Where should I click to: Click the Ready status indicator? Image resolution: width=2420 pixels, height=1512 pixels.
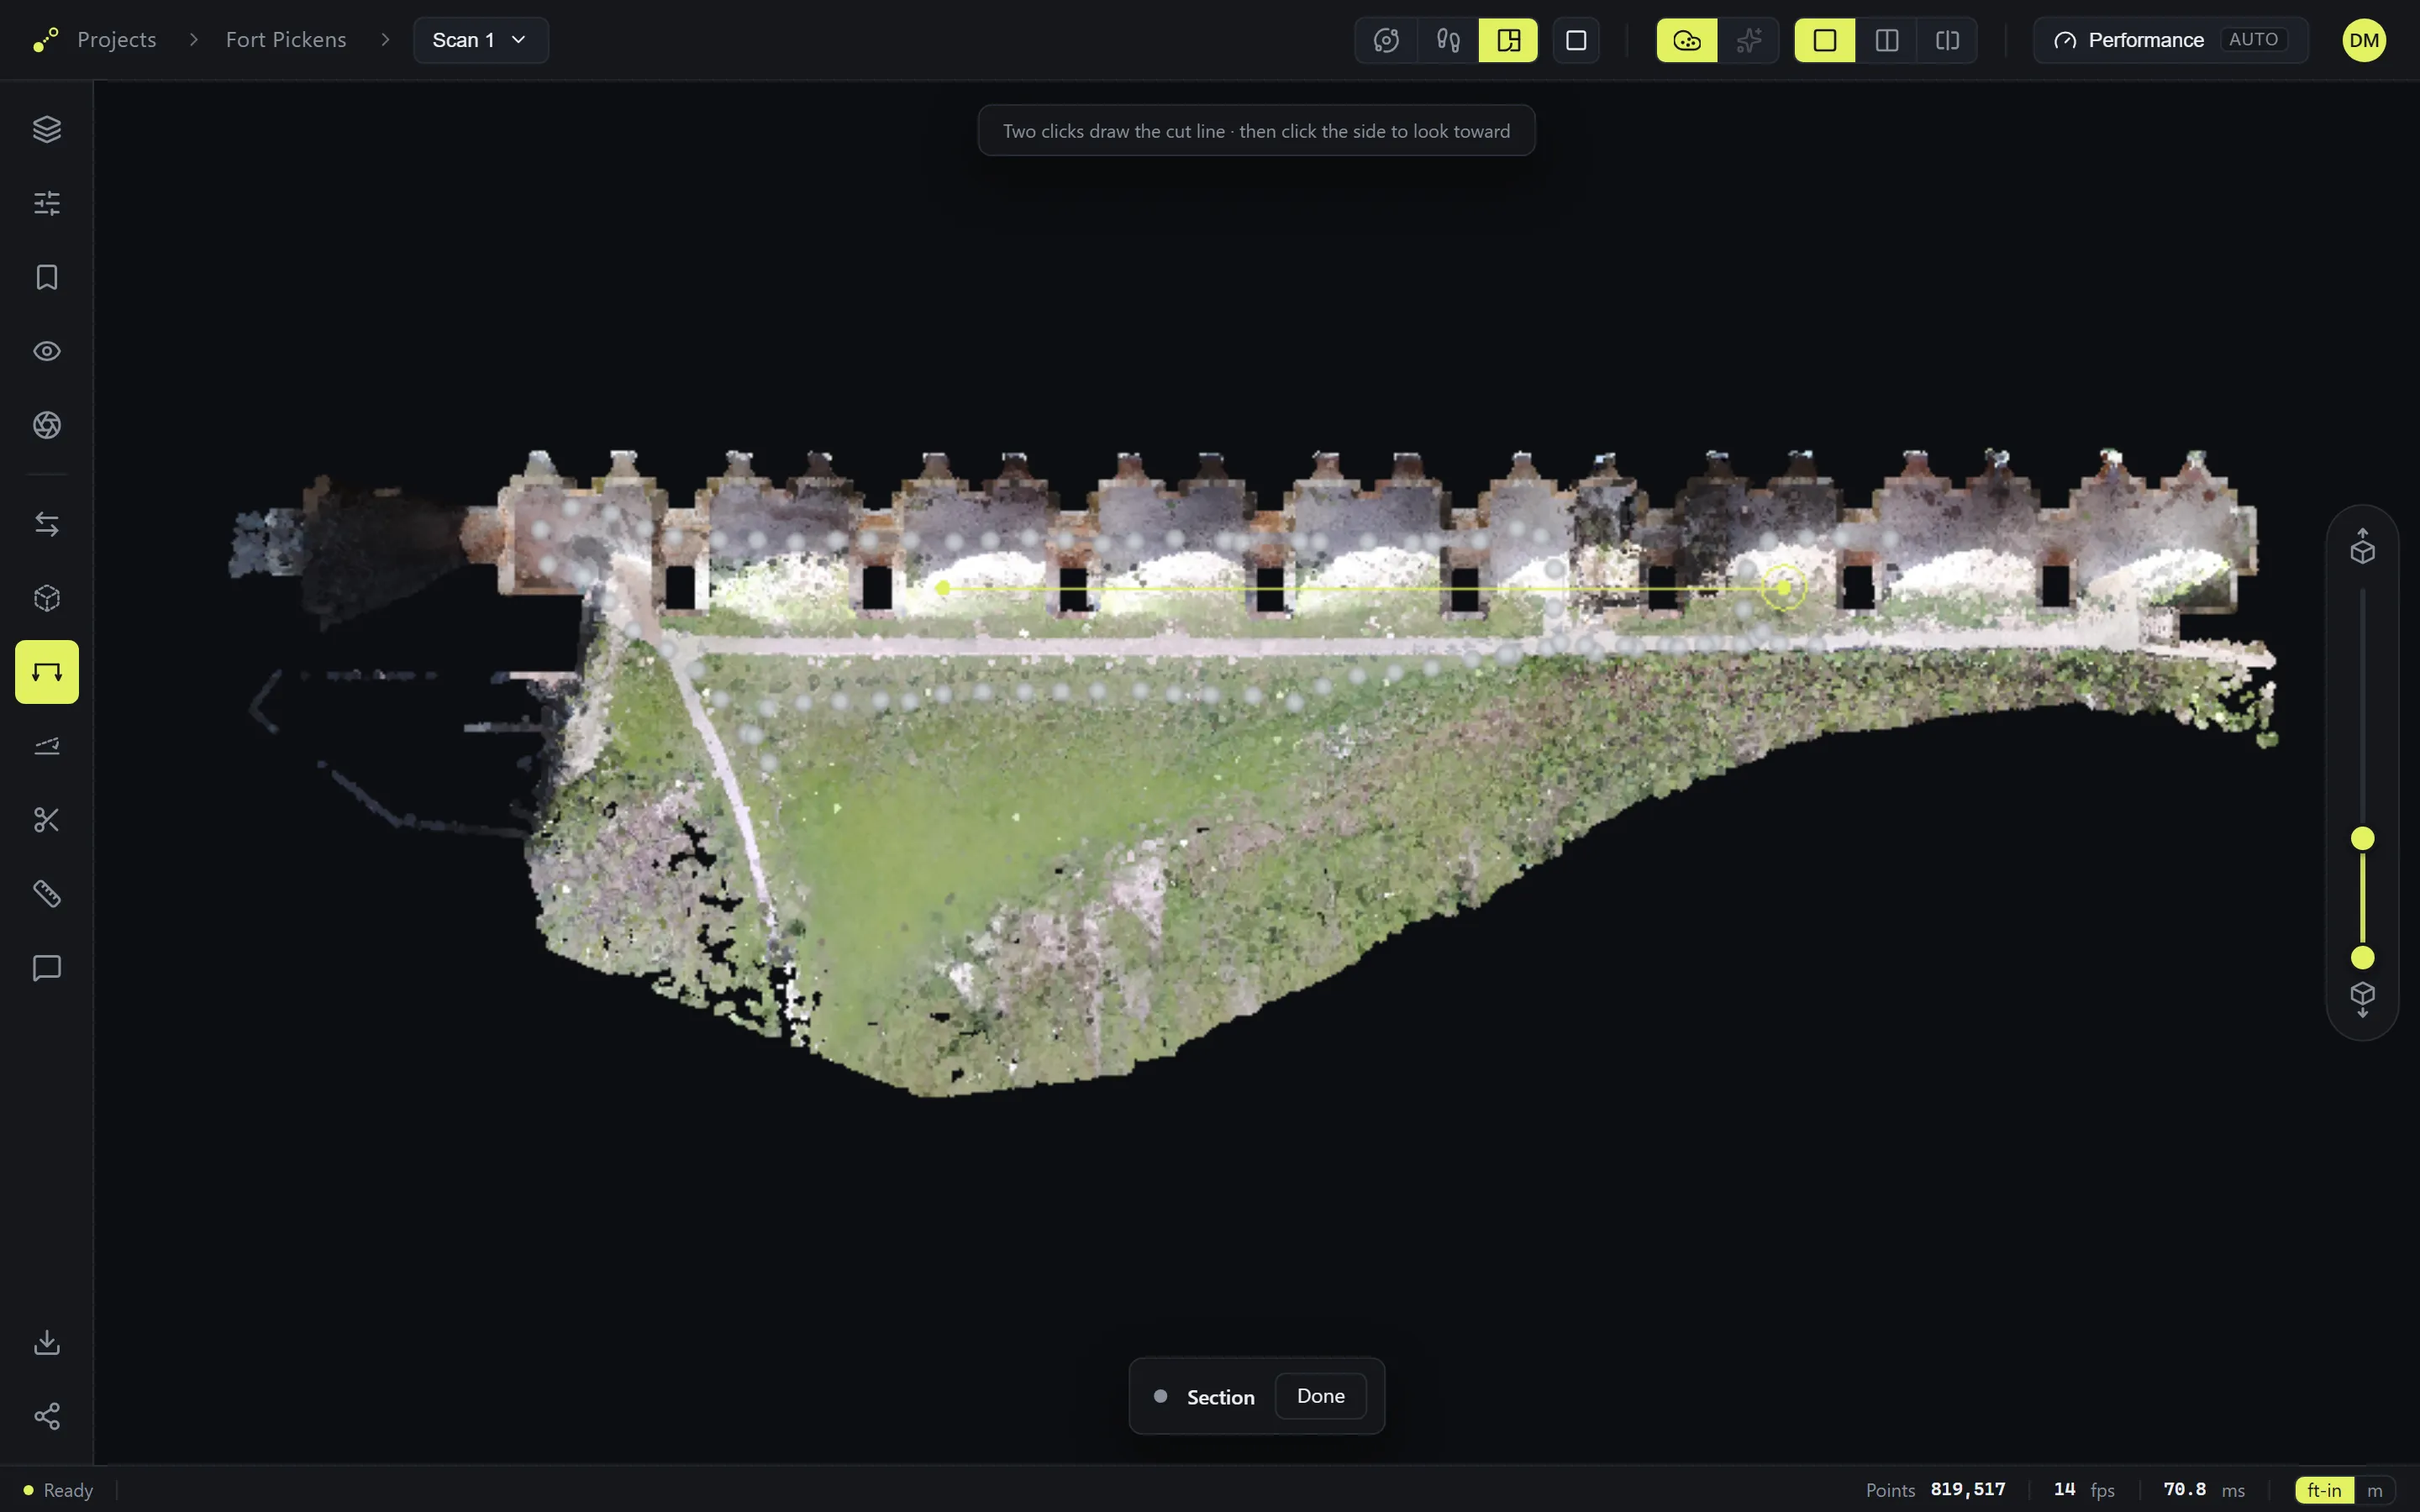pyautogui.click(x=59, y=1490)
